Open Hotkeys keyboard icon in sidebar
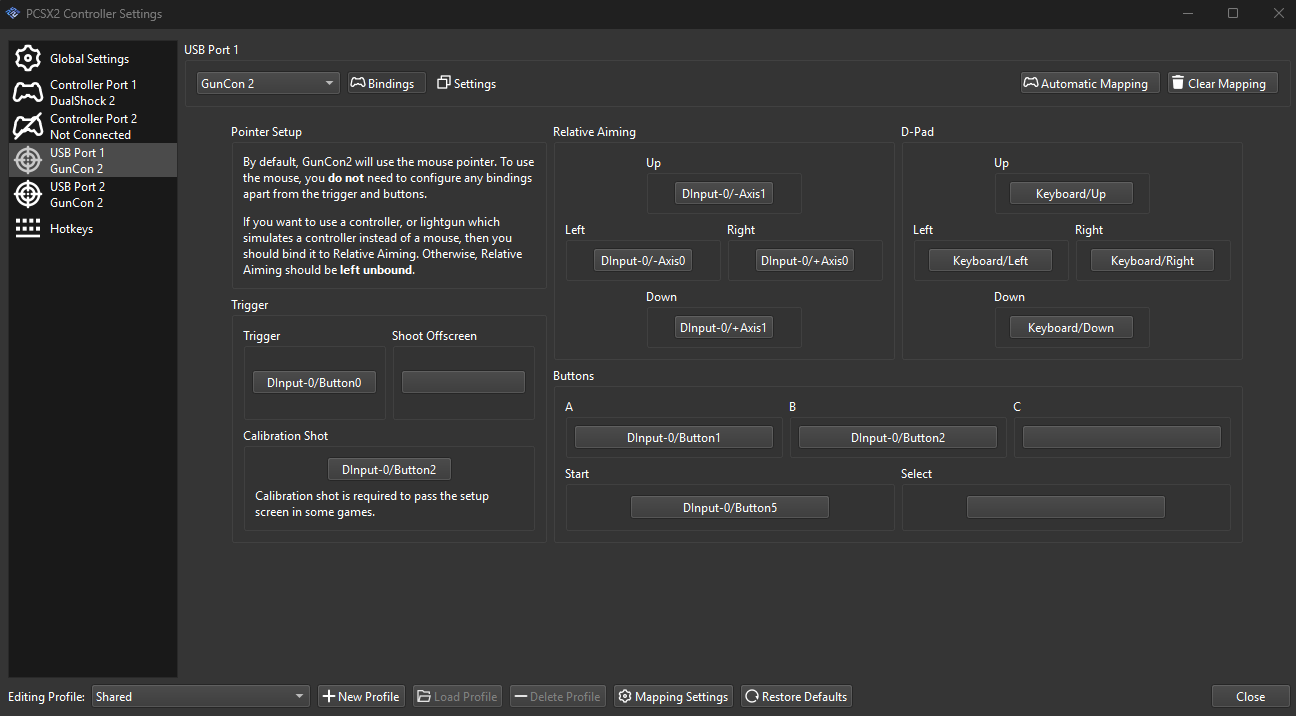Image resolution: width=1296 pixels, height=716 pixels. click(x=28, y=228)
